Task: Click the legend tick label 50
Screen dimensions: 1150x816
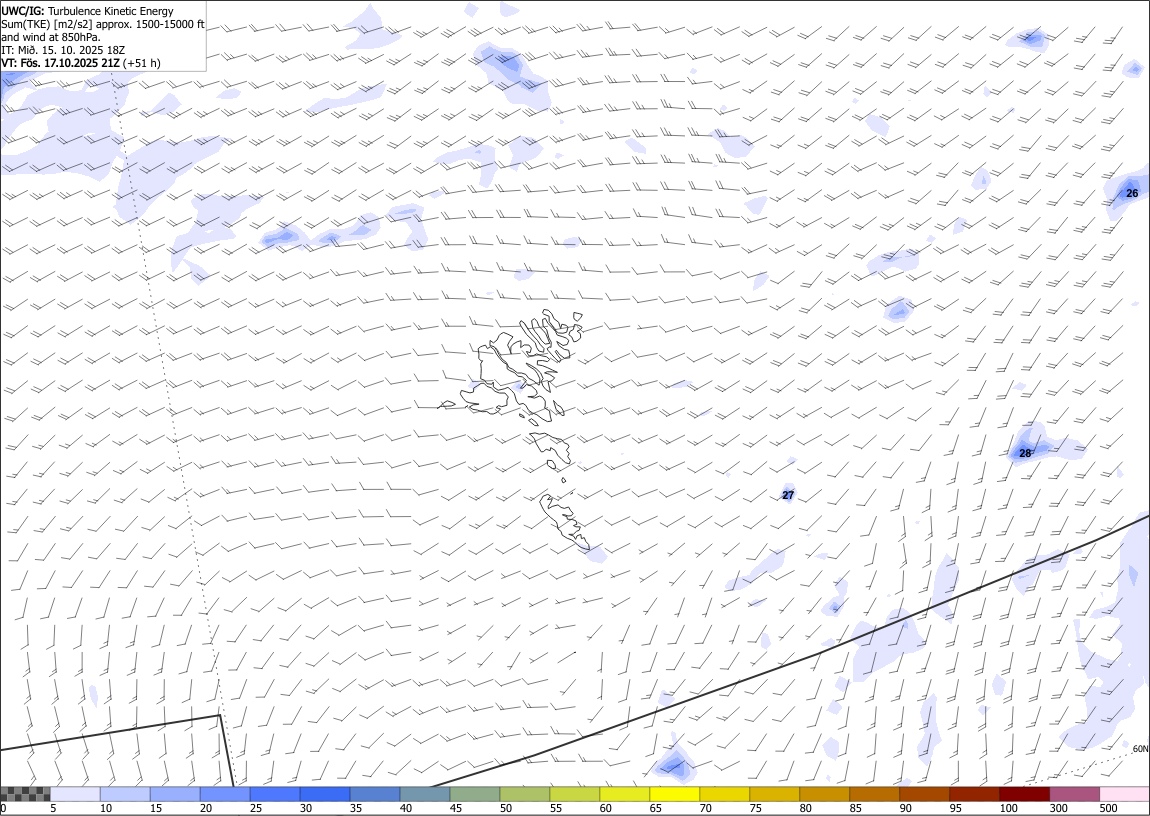Action: click(x=505, y=809)
